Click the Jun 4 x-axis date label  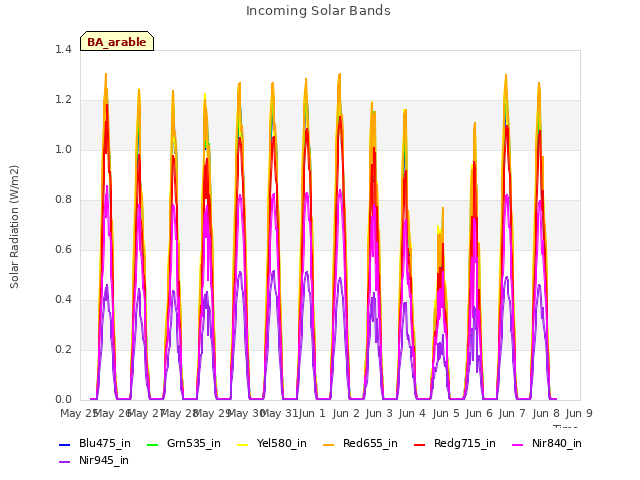[412, 413]
